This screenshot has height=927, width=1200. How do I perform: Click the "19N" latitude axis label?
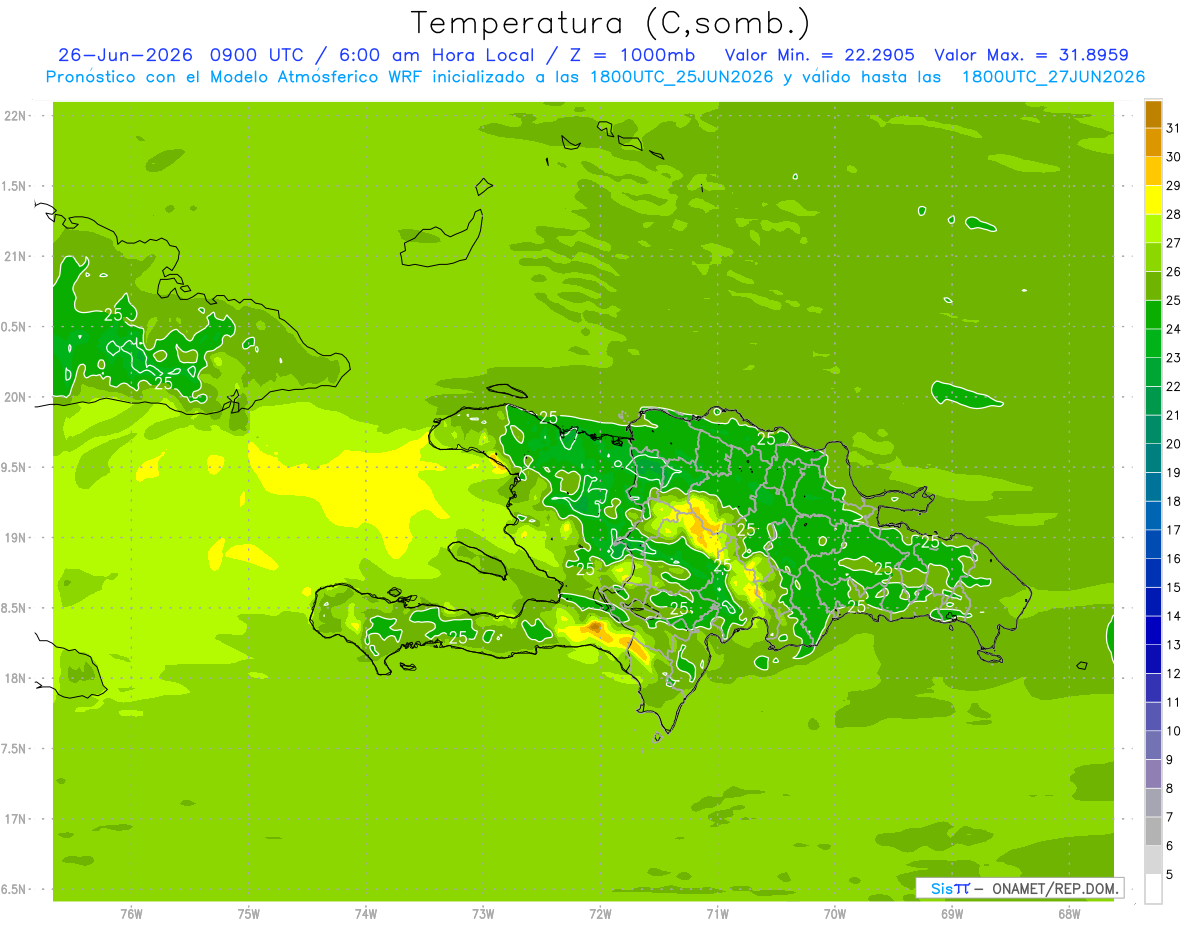(16, 538)
